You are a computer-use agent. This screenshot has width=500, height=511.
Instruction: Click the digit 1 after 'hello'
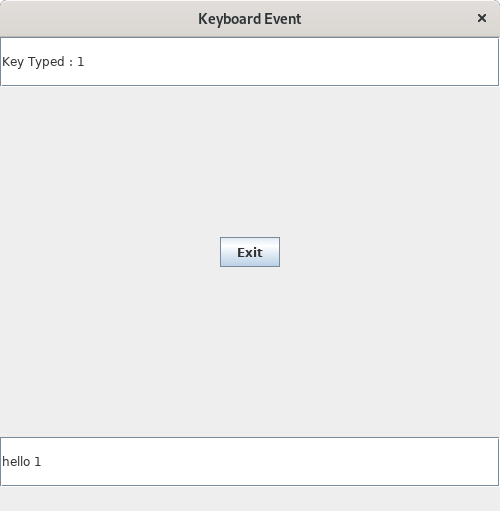coord(38,462)
